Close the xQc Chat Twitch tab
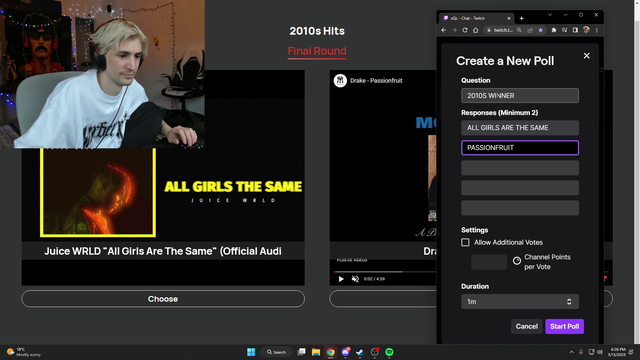The image size is (640, 360). point(509,18)
